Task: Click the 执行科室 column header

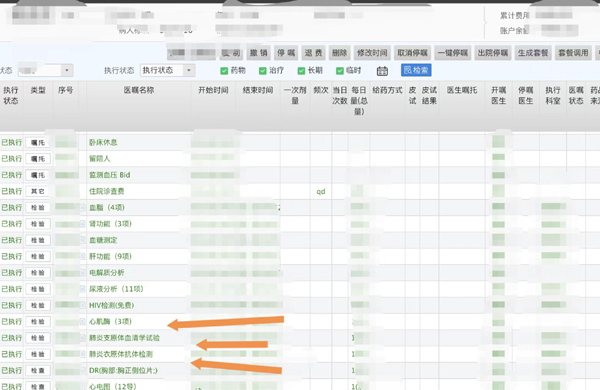Action: tap(553, 96)
